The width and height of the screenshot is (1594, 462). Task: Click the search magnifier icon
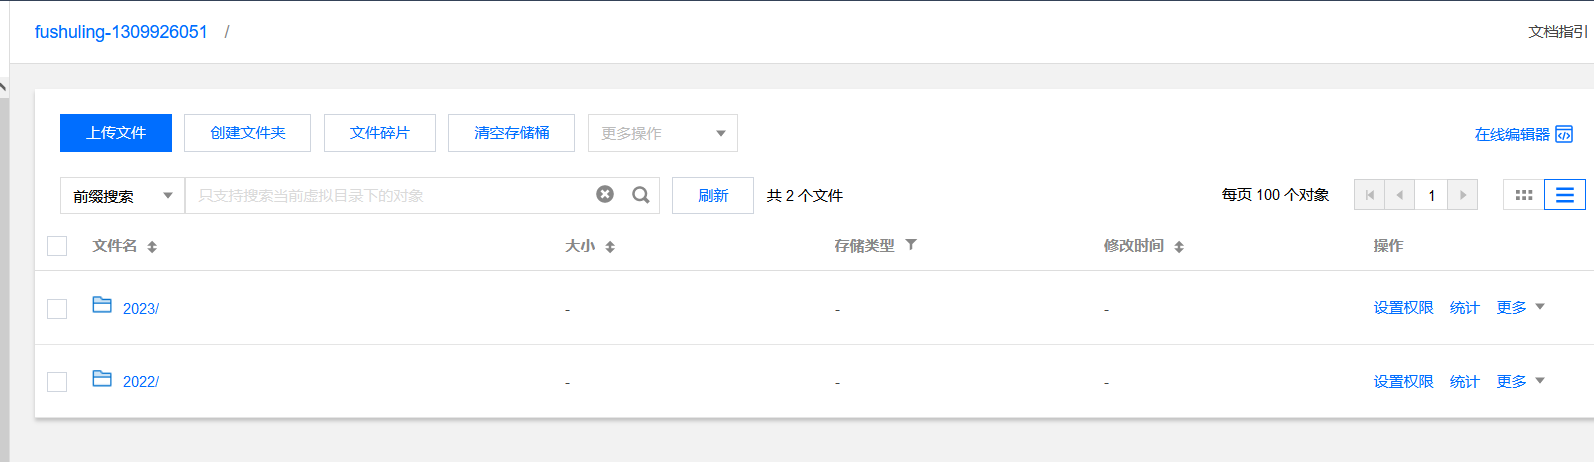(641, 195)
